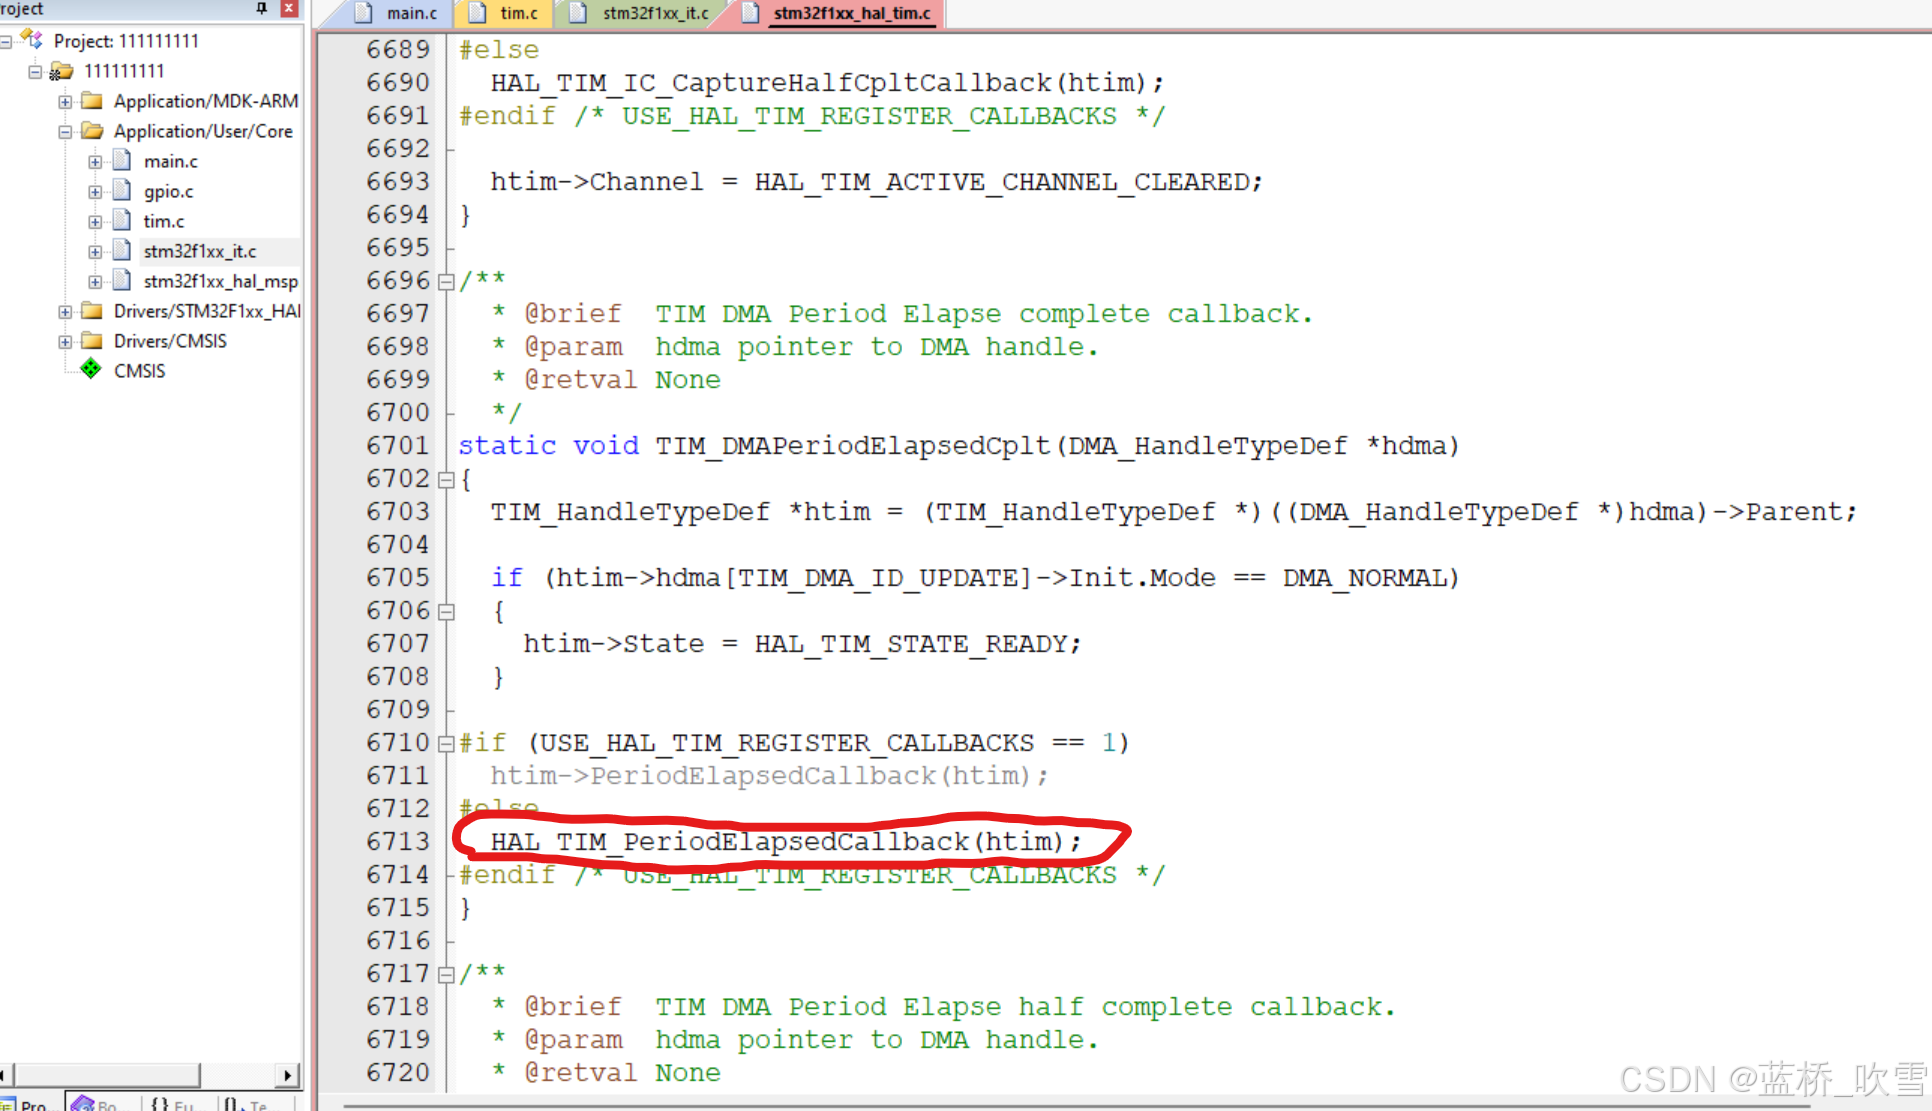Expand the Application/MDK-ARM folder
This screenshot has width=1932, height=1111.
point(65,102)
